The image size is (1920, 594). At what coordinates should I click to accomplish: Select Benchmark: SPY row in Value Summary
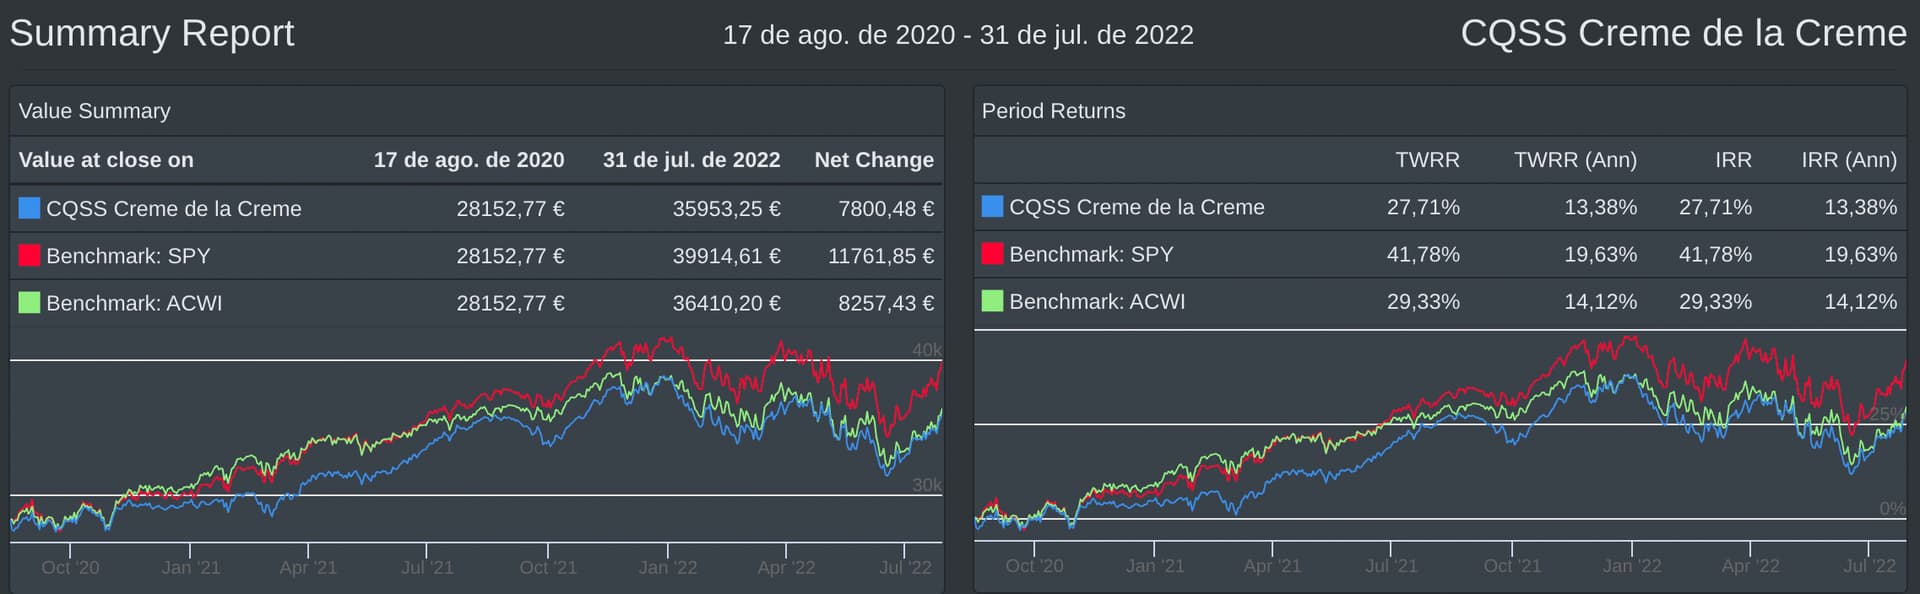point(477,255)
